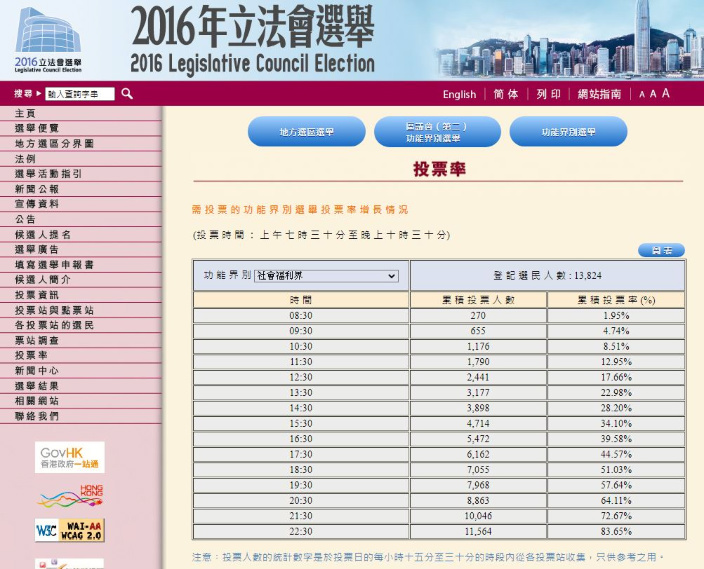Screen dimensions: 704x569
Task: Open the W3C WAI-AA WCAG 2.0 badge
Action: pyautogui.click(x=70, y=530)
